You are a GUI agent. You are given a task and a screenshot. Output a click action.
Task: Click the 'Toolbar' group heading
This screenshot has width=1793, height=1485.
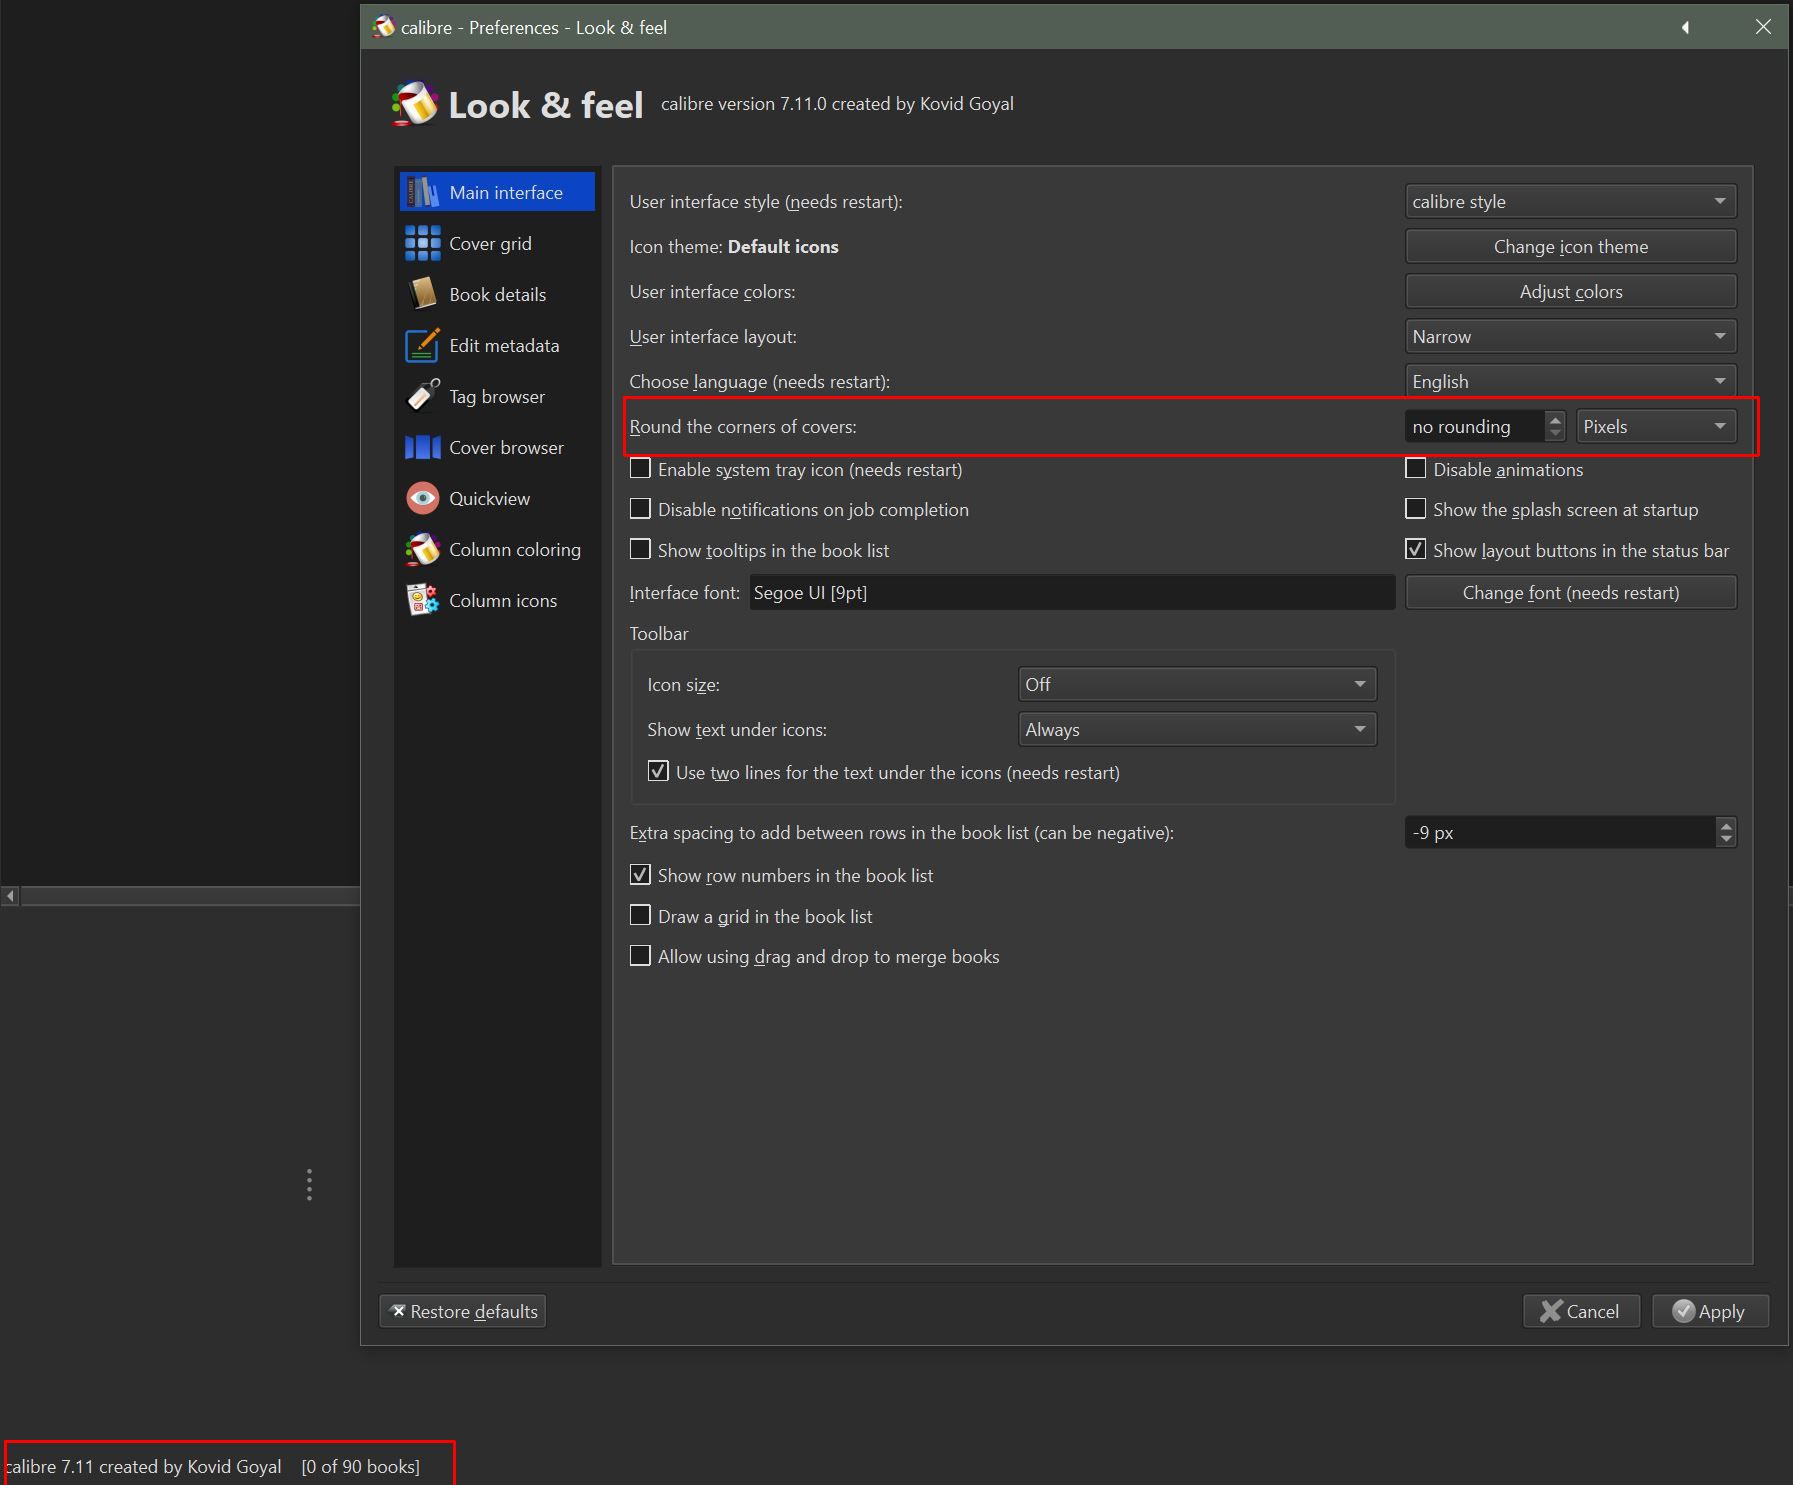click(x=659, y=633)
